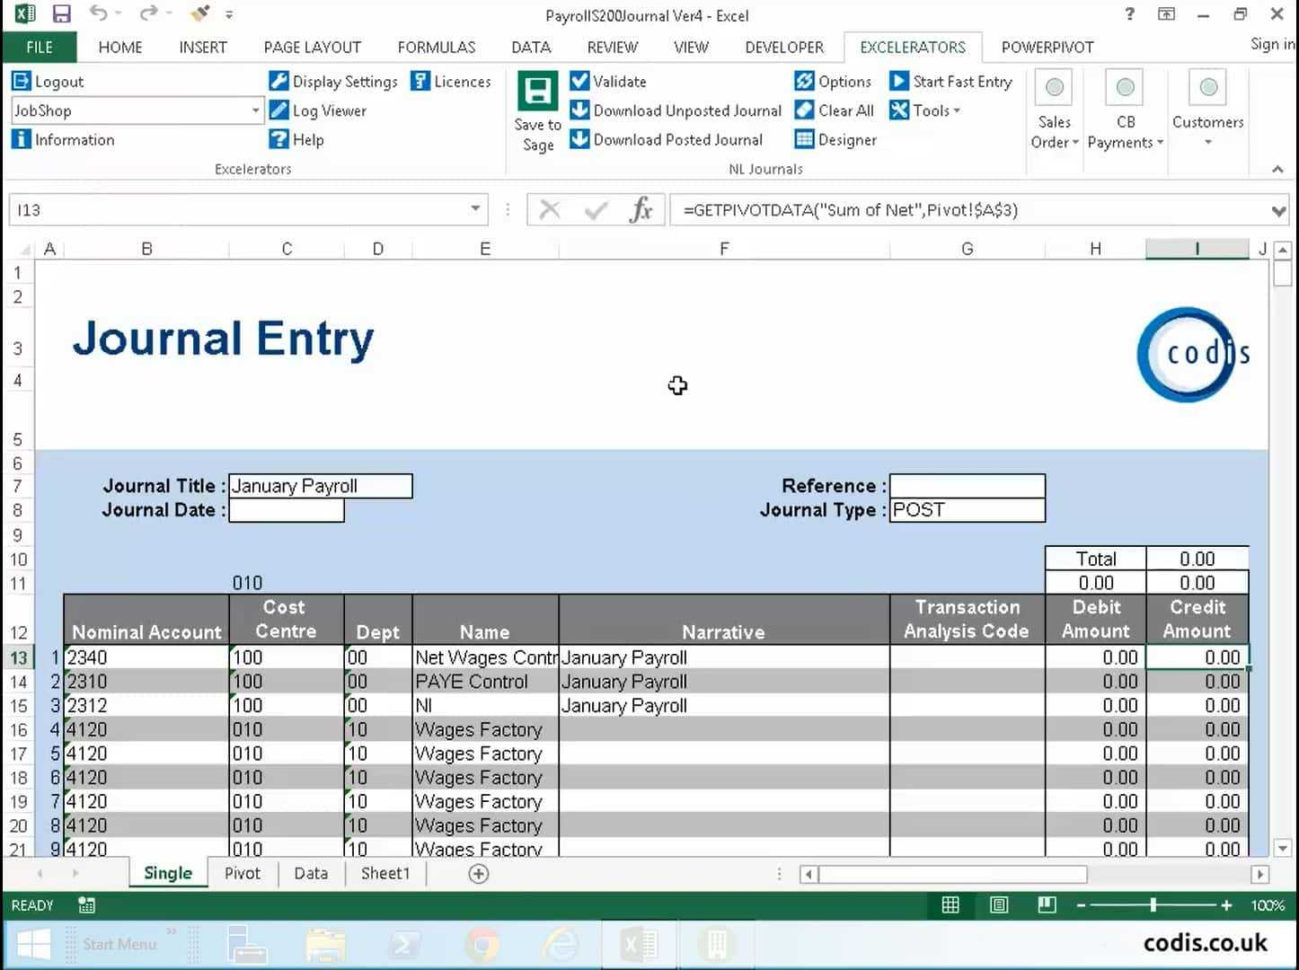Switch to Page Break Preview view
Screen dimensions: 1299x970
click(1046, 905)
